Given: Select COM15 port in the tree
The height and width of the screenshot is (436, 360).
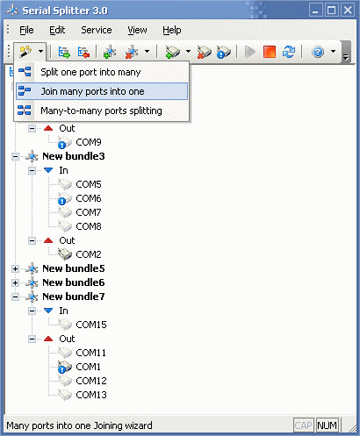Looking at the screenshot, I should tap(91, 325).
